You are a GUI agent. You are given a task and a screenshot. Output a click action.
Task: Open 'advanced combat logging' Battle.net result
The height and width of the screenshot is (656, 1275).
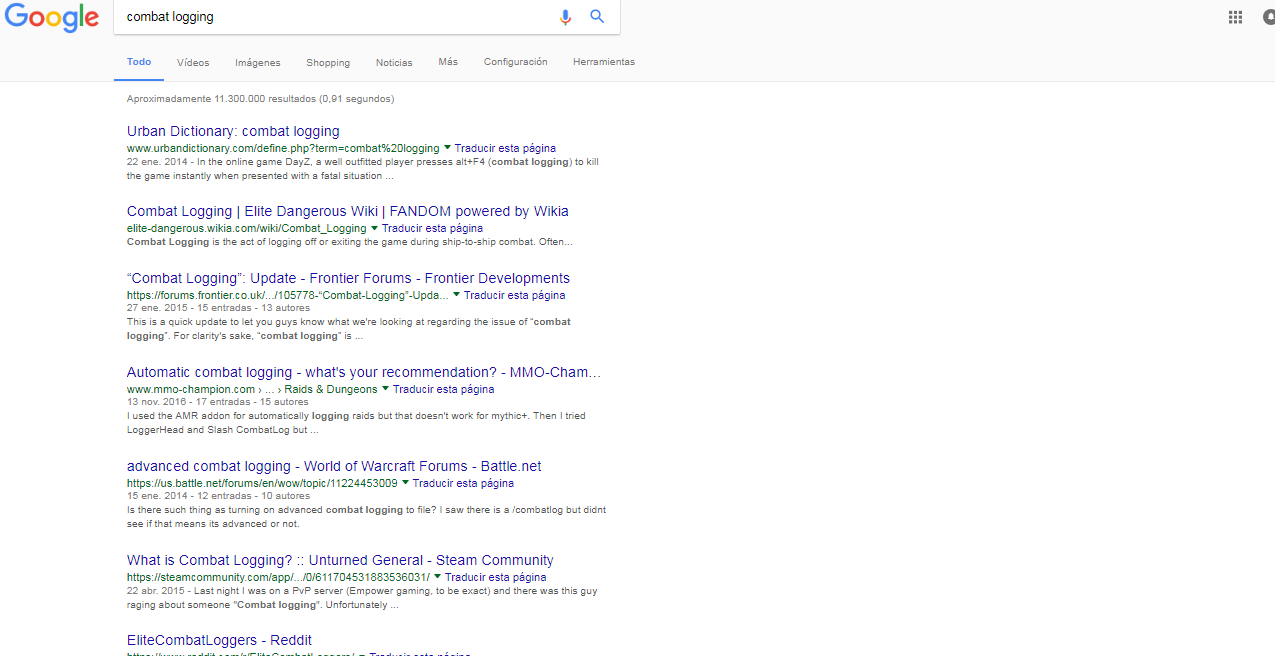click(334, 466)
